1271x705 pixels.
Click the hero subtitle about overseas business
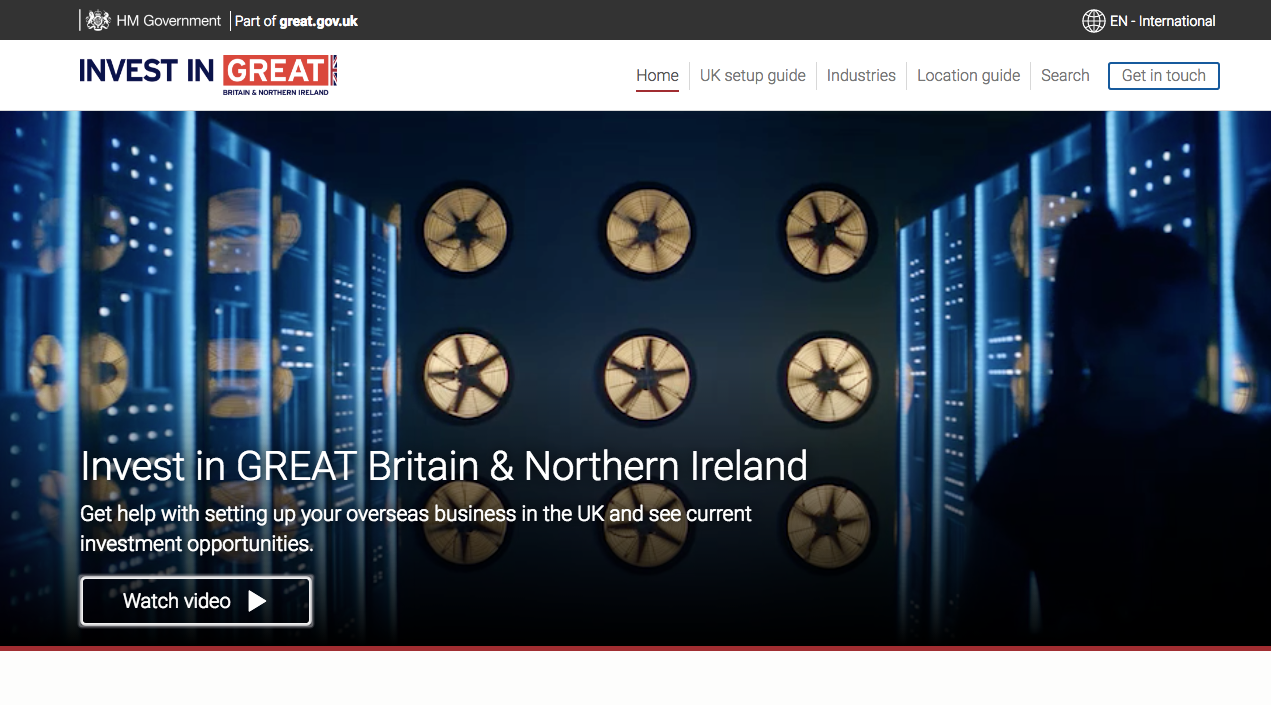pyautogui.click(x=415, y=528)
